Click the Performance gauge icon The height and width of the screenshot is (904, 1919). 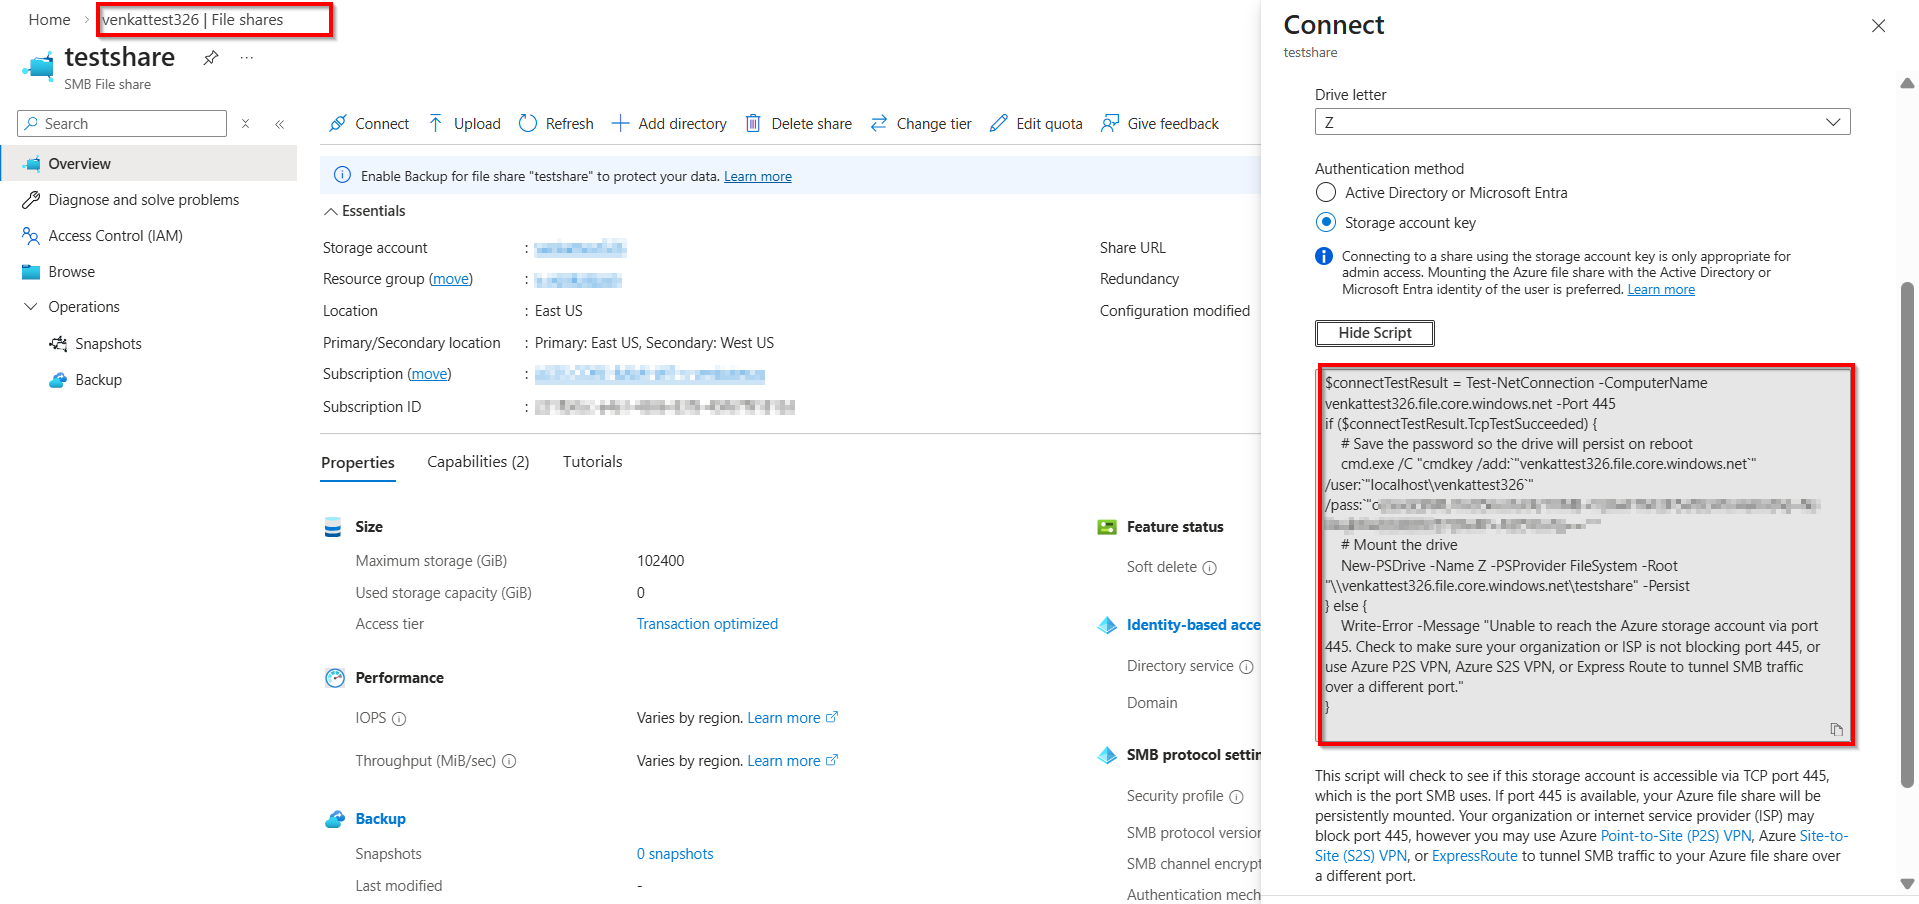(335, 678)
